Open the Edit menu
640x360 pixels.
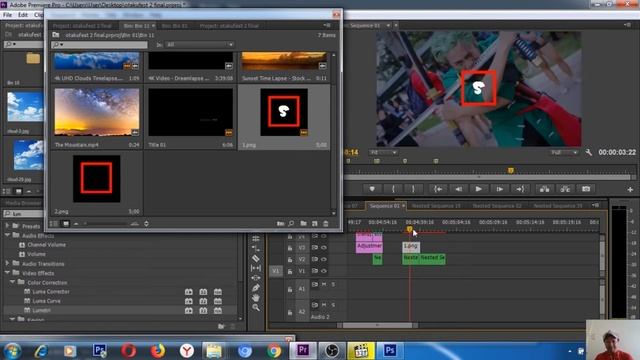(23, 15)
